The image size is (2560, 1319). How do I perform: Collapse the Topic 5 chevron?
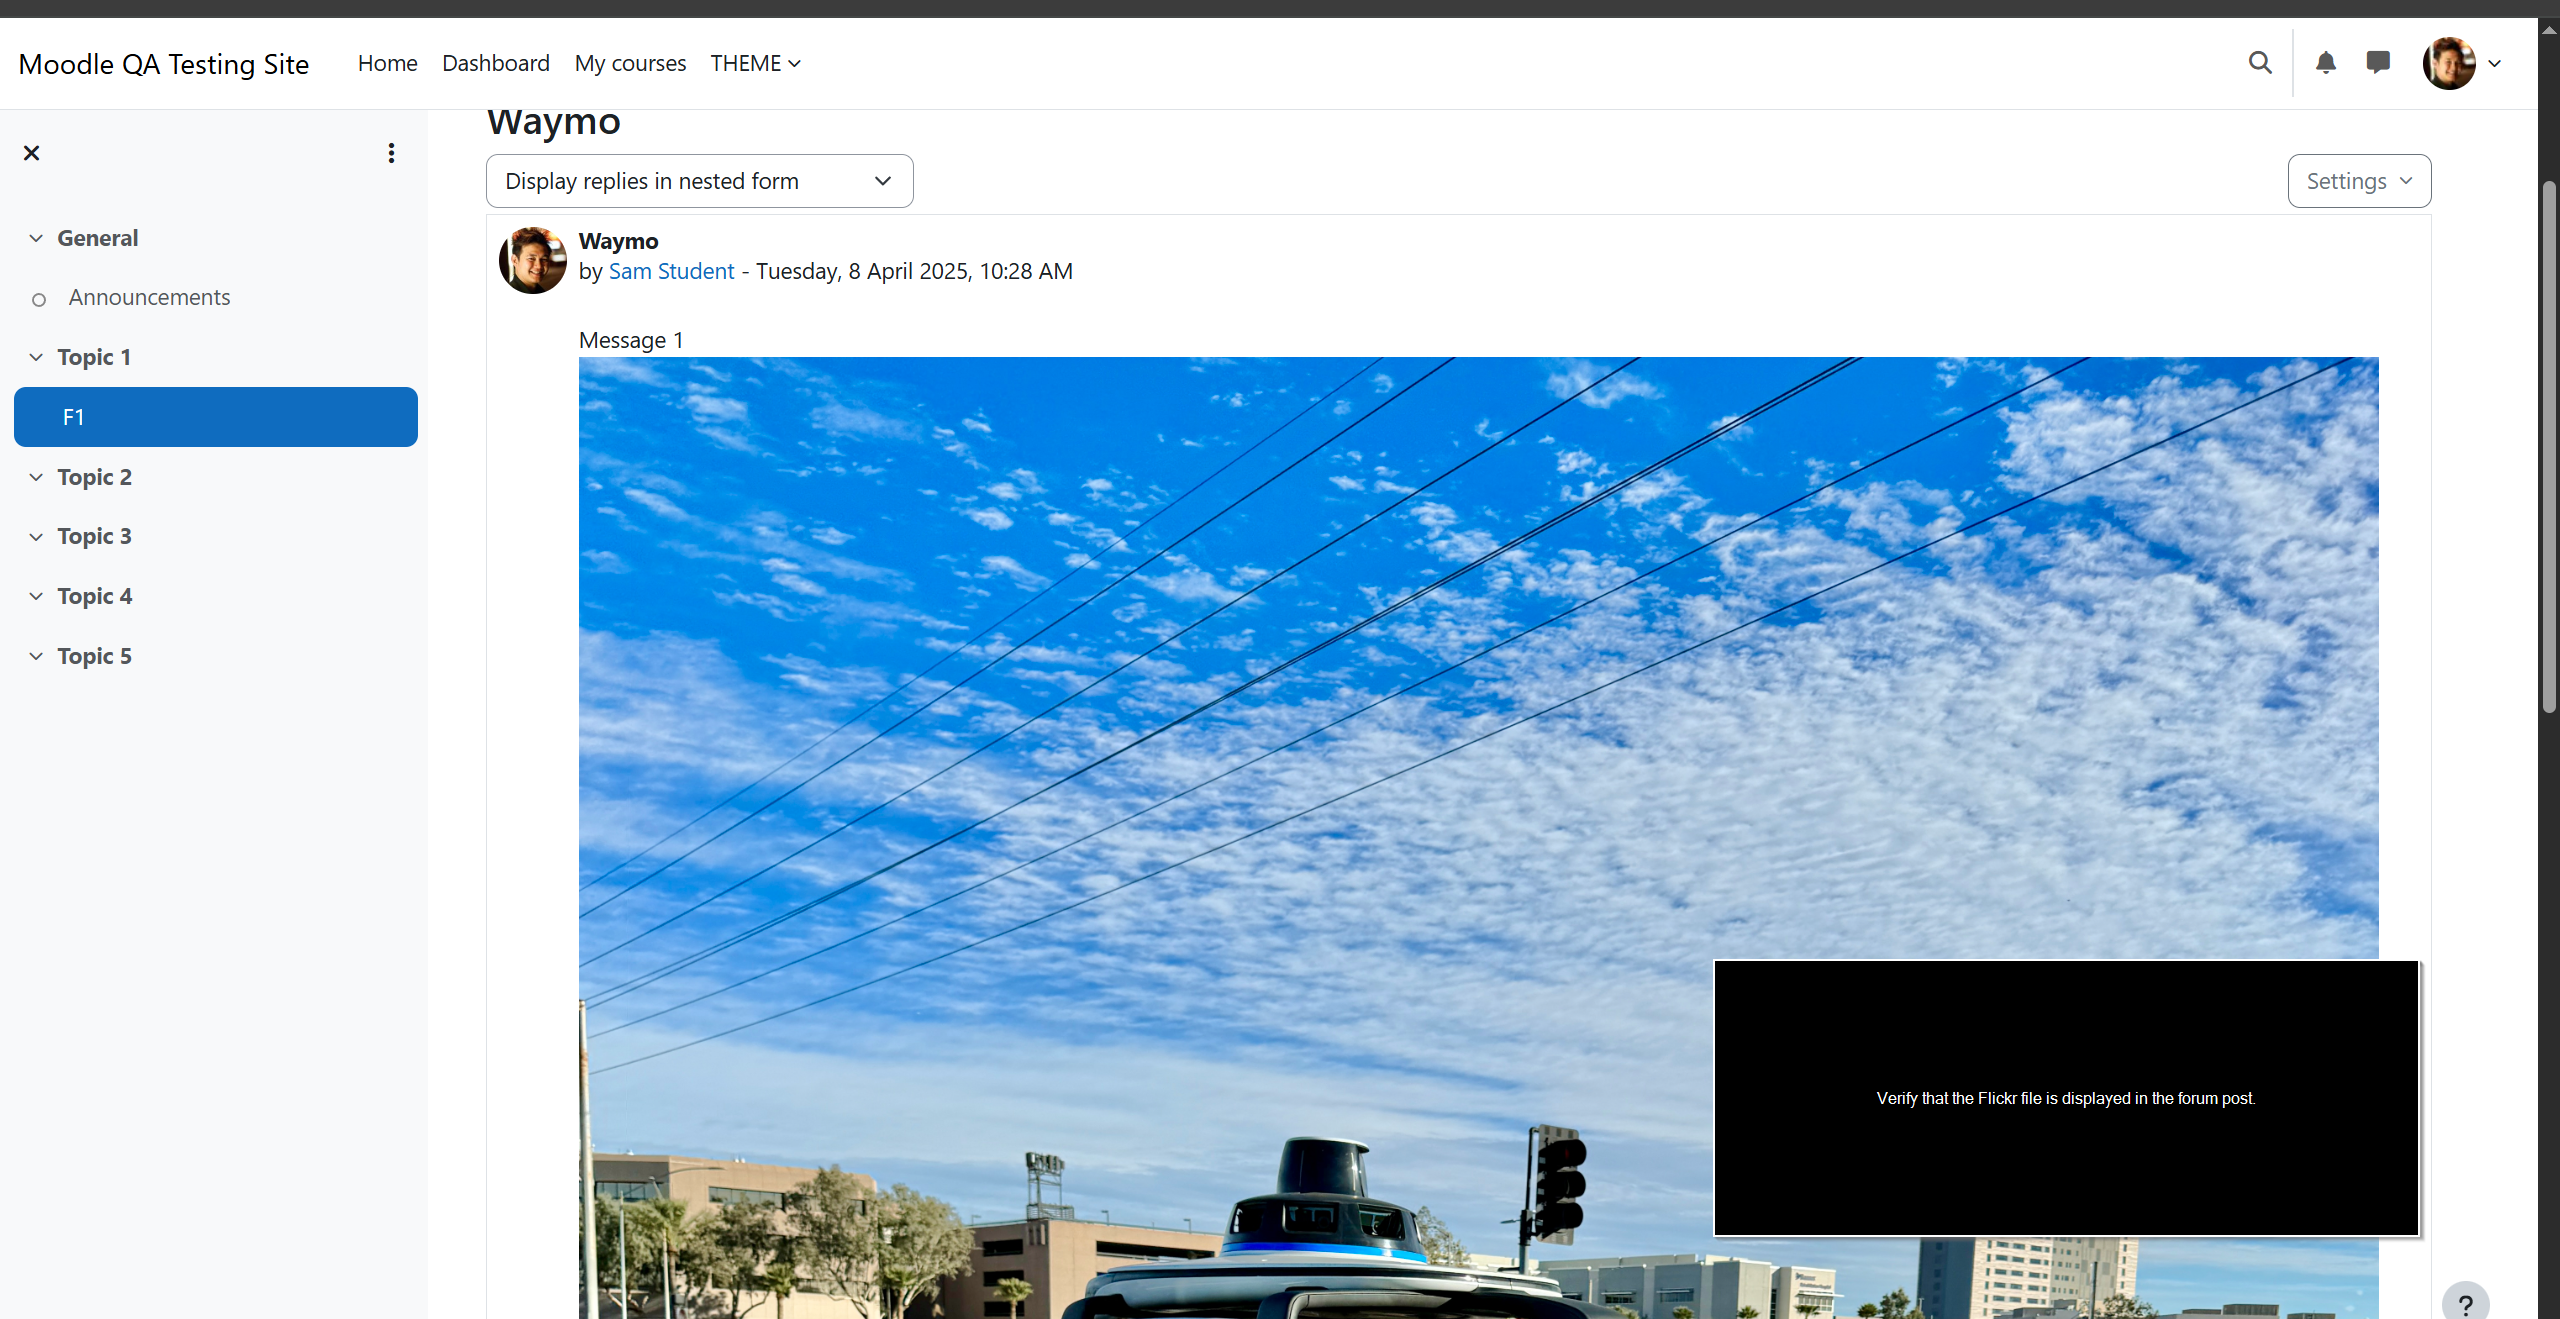(36, 656)
